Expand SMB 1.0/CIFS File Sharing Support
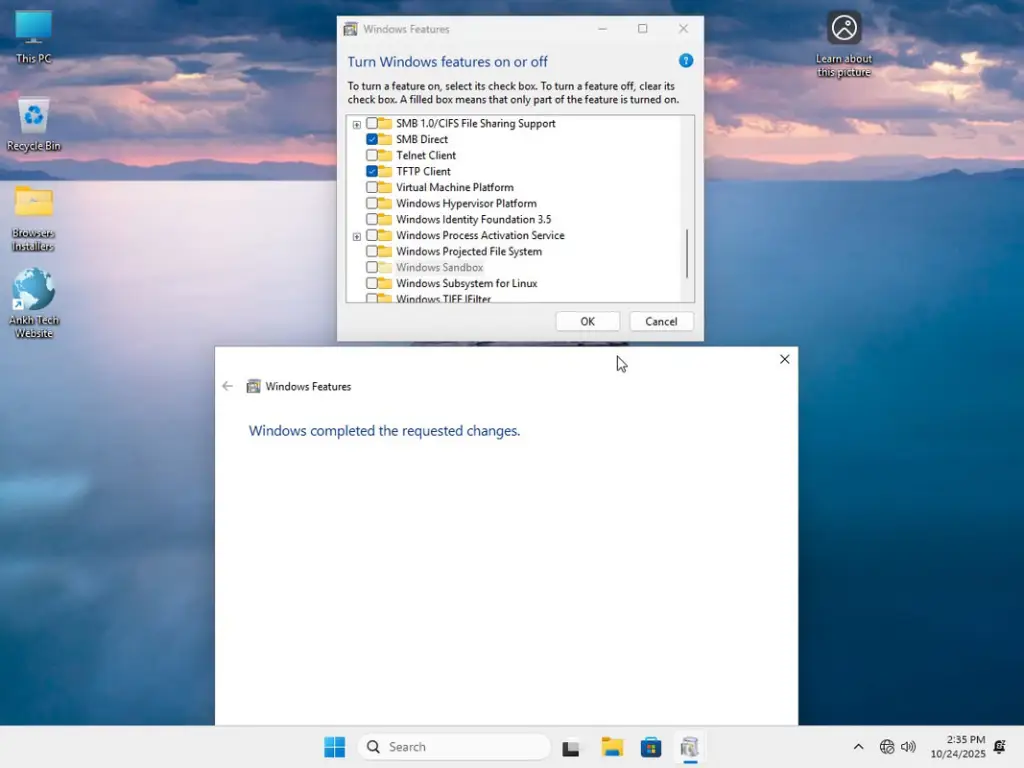 pyautogui.click(x=357, y=123)
